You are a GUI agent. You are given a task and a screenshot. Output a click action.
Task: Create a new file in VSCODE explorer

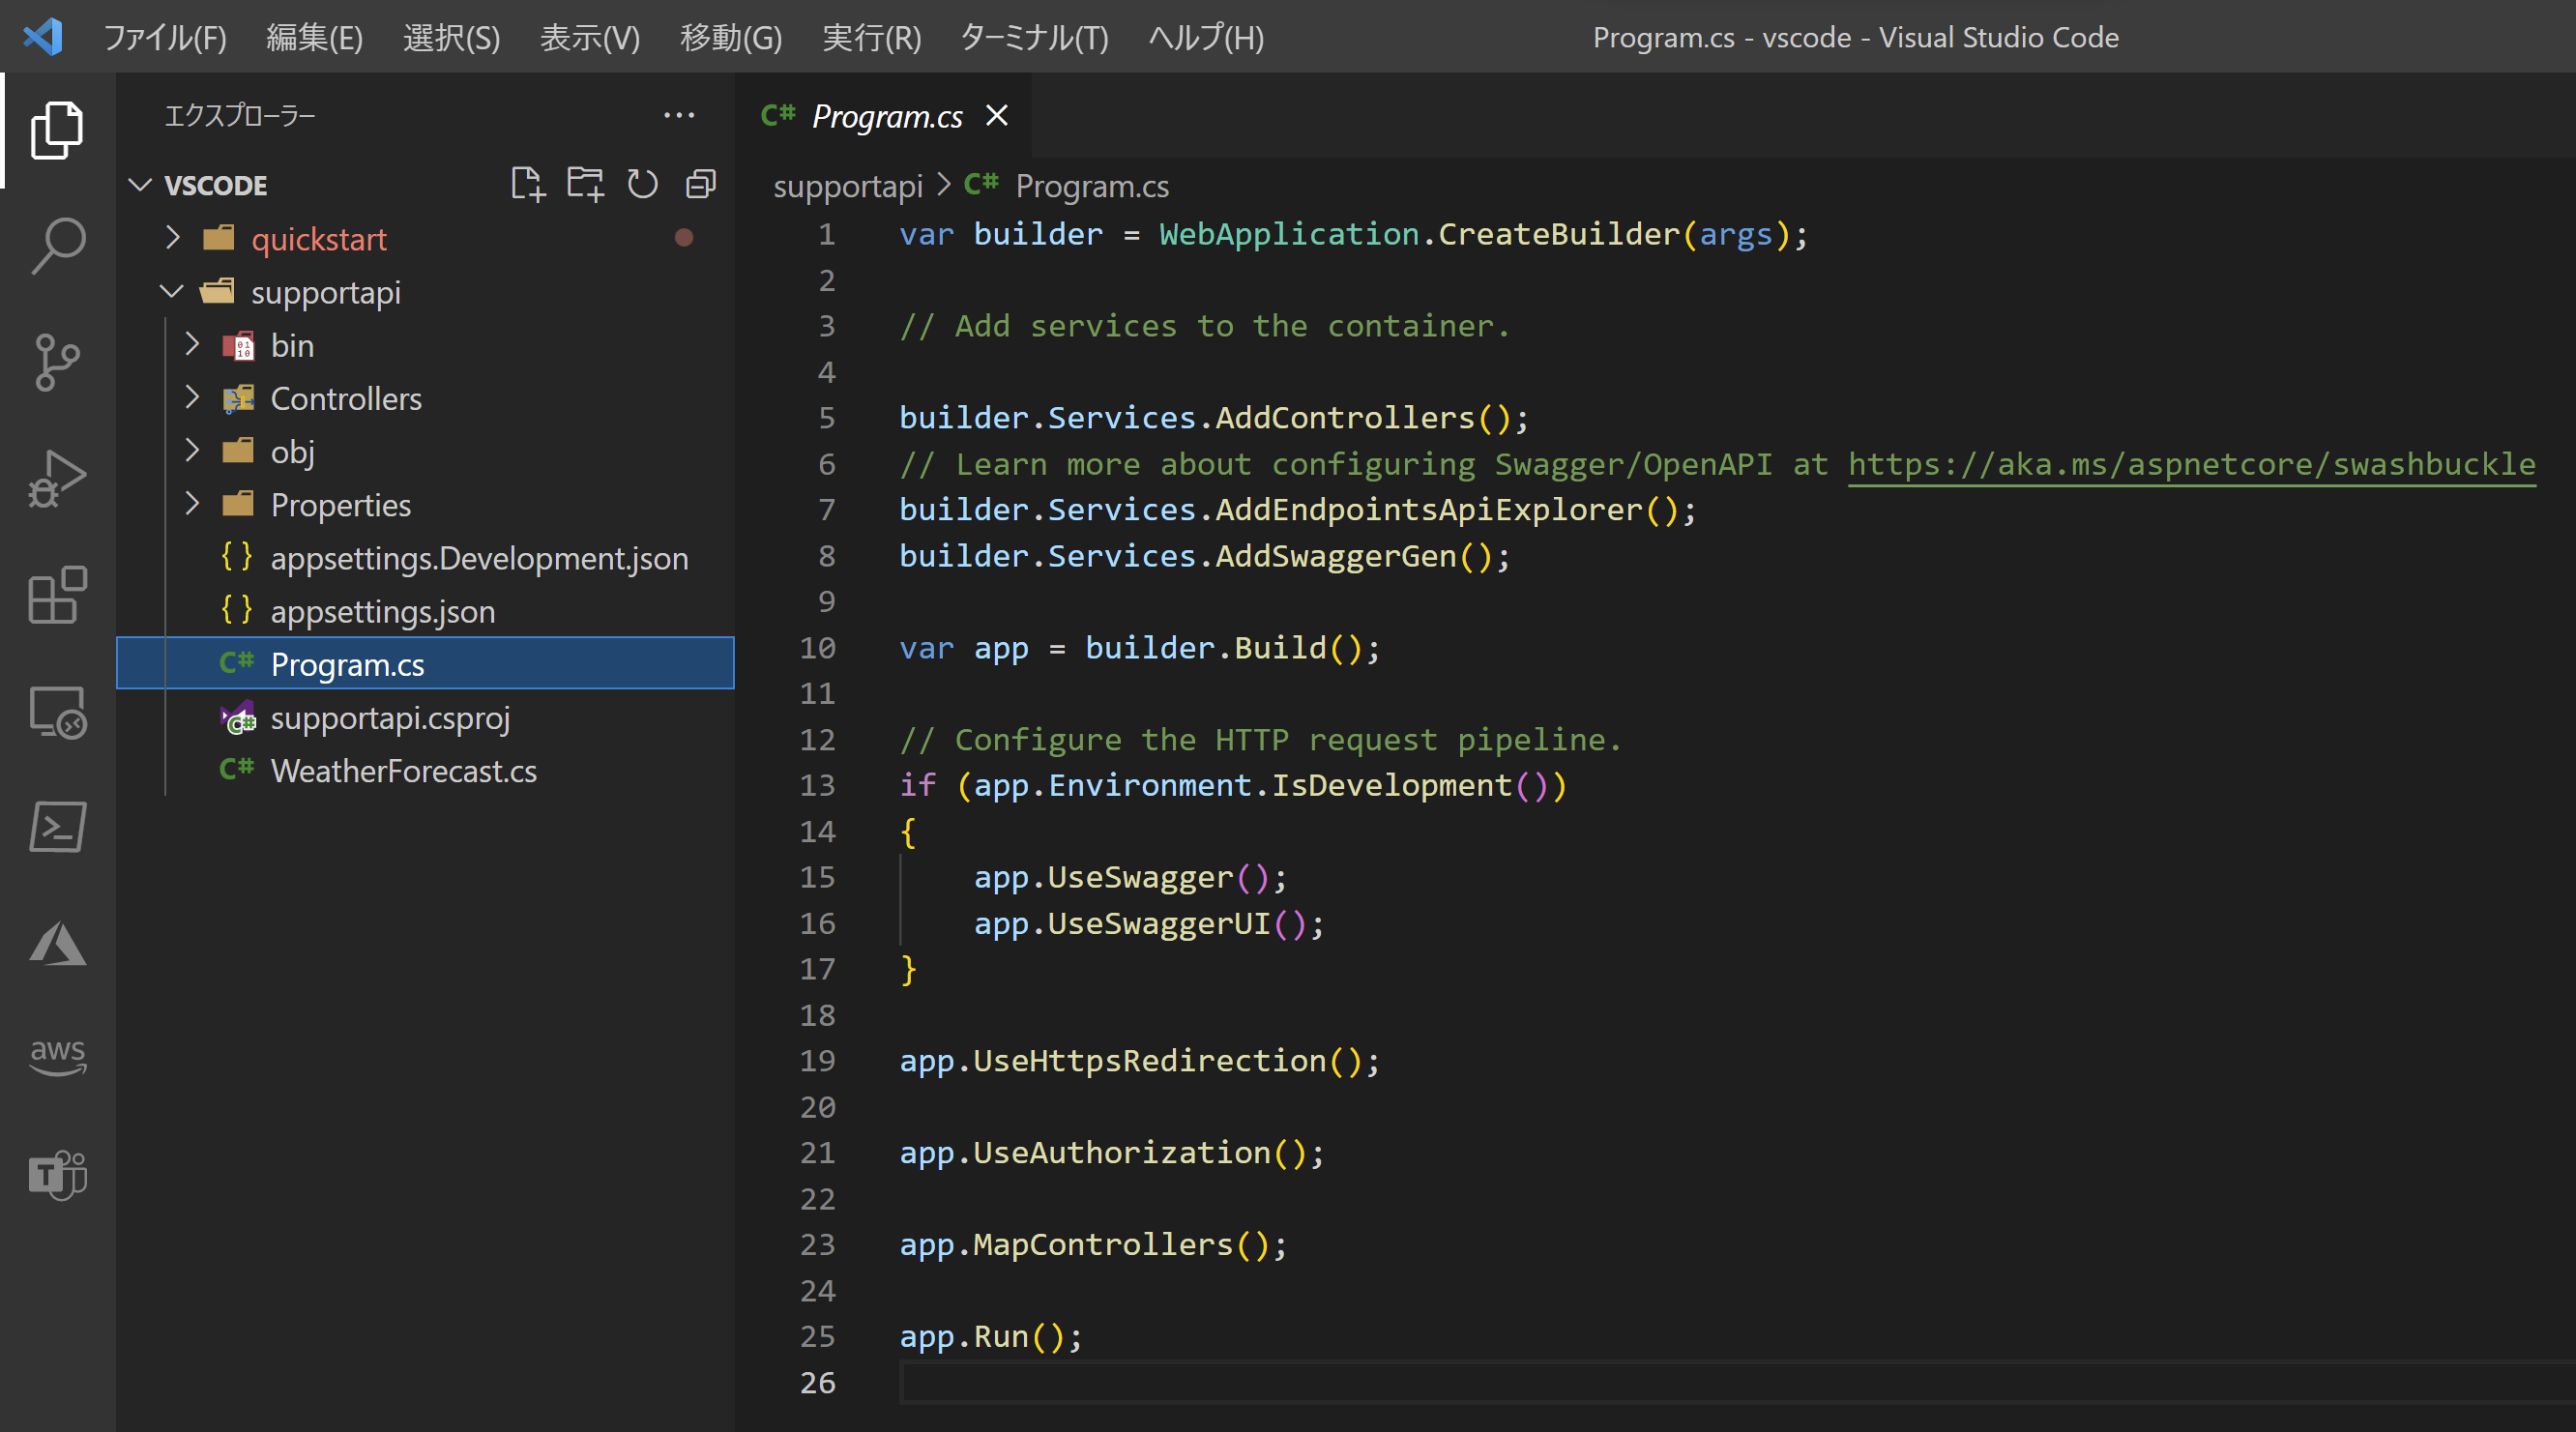tap(527, 185)
